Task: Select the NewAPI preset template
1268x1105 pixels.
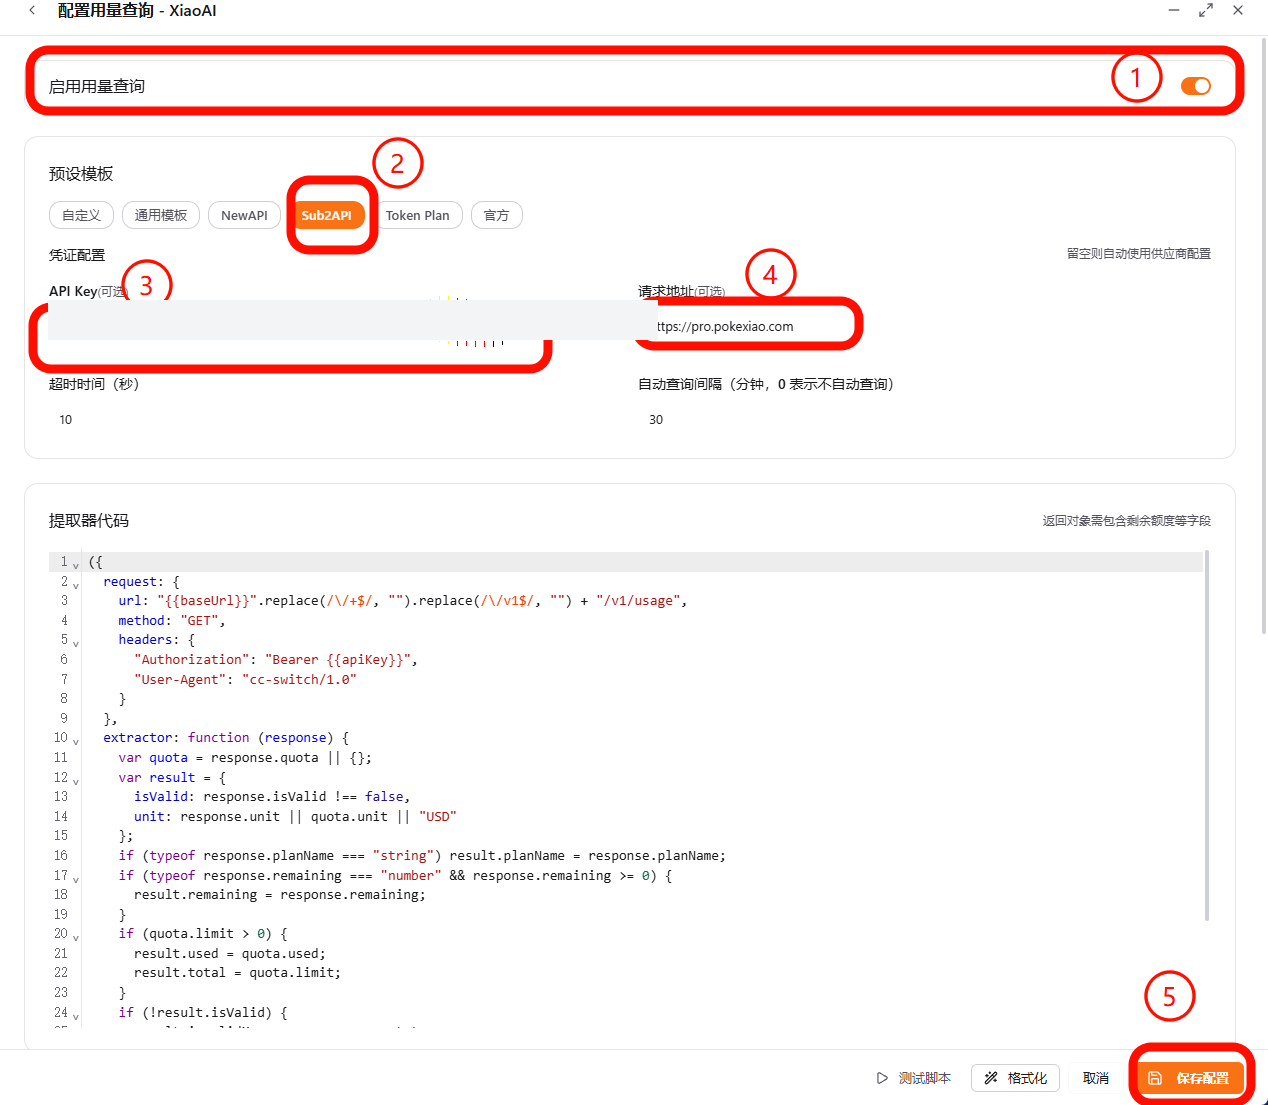Action: pos(244,215)
